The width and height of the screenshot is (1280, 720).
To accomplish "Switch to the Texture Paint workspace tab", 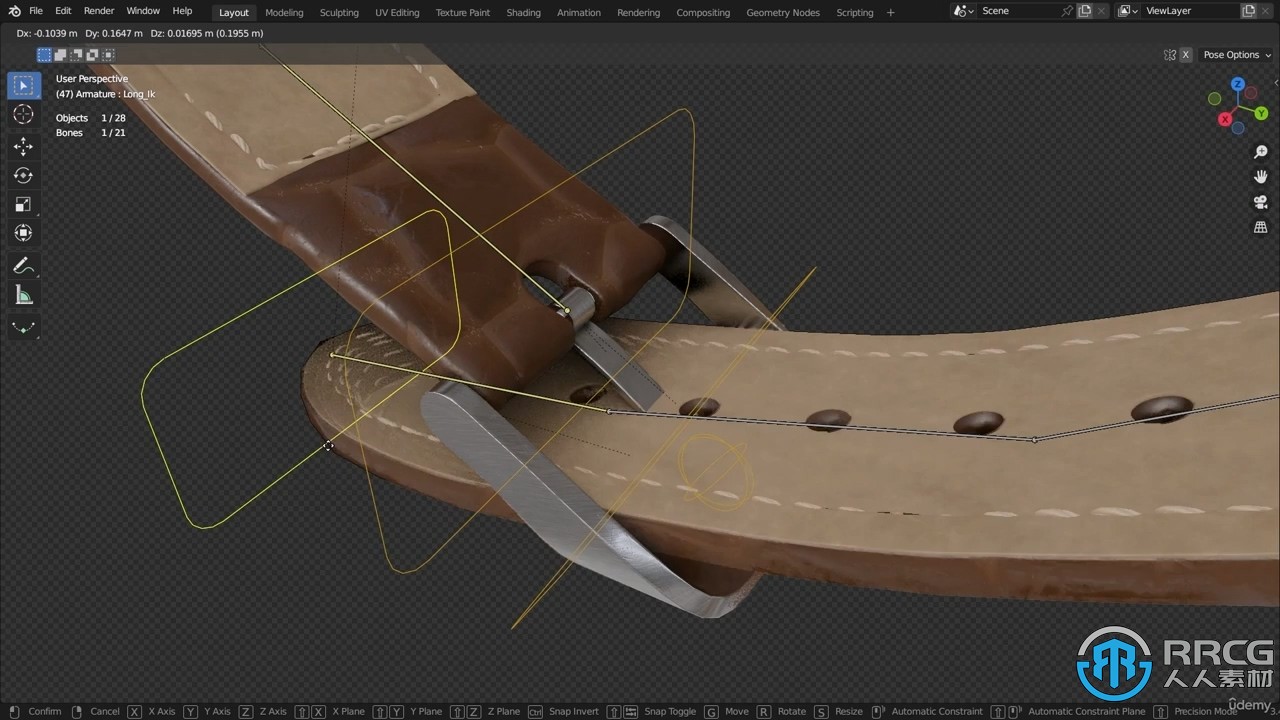I will tap(463, 12).
